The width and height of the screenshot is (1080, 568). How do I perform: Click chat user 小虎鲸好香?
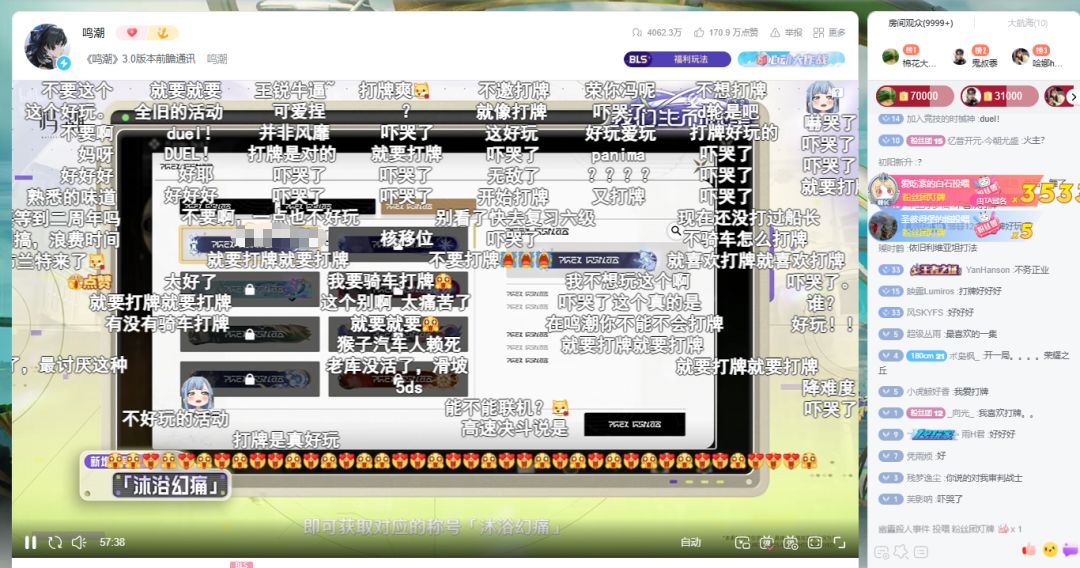928,392
